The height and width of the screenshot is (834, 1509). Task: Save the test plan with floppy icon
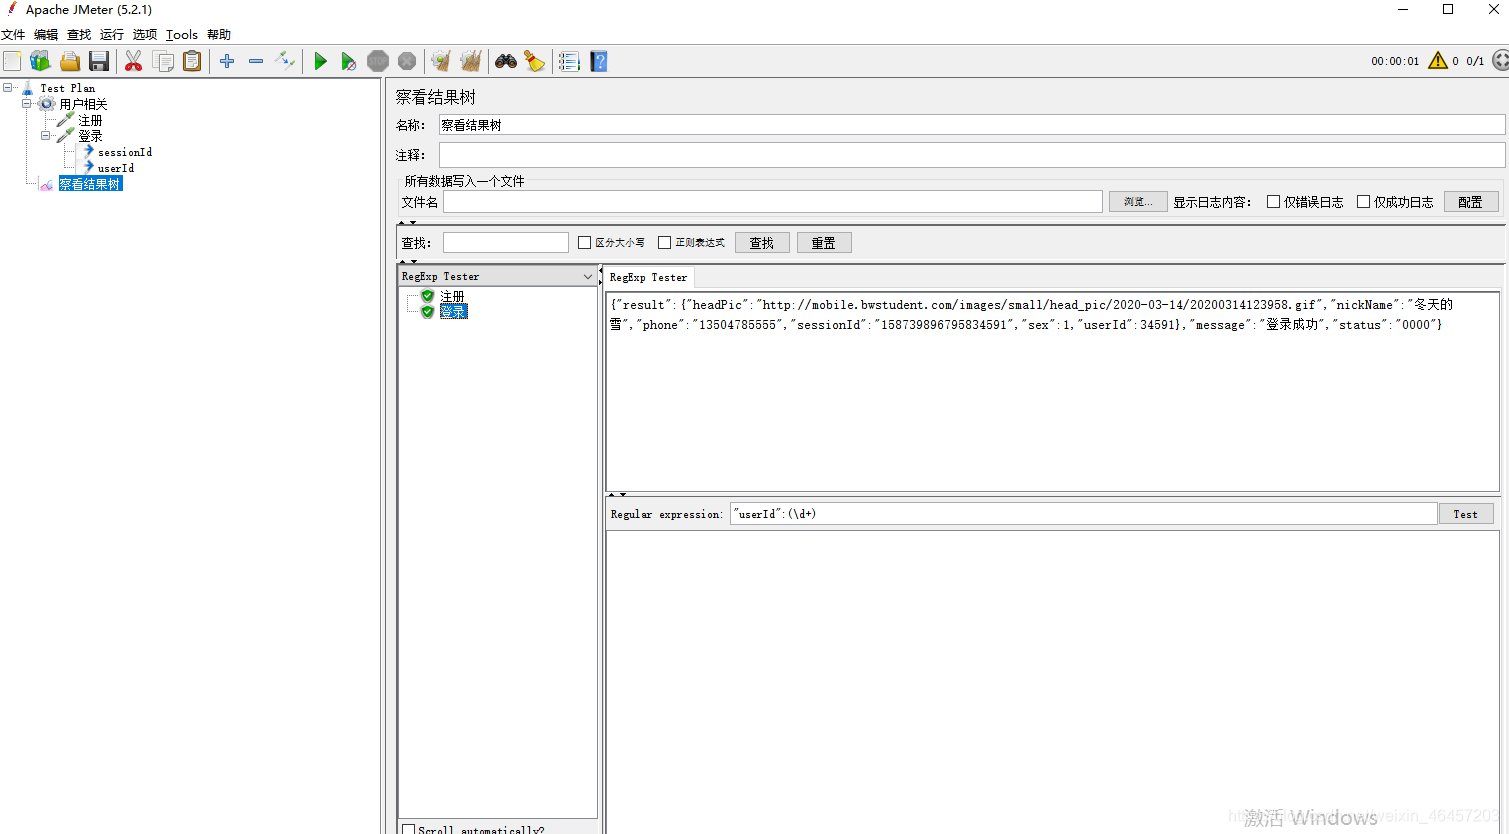coord(98,62)
